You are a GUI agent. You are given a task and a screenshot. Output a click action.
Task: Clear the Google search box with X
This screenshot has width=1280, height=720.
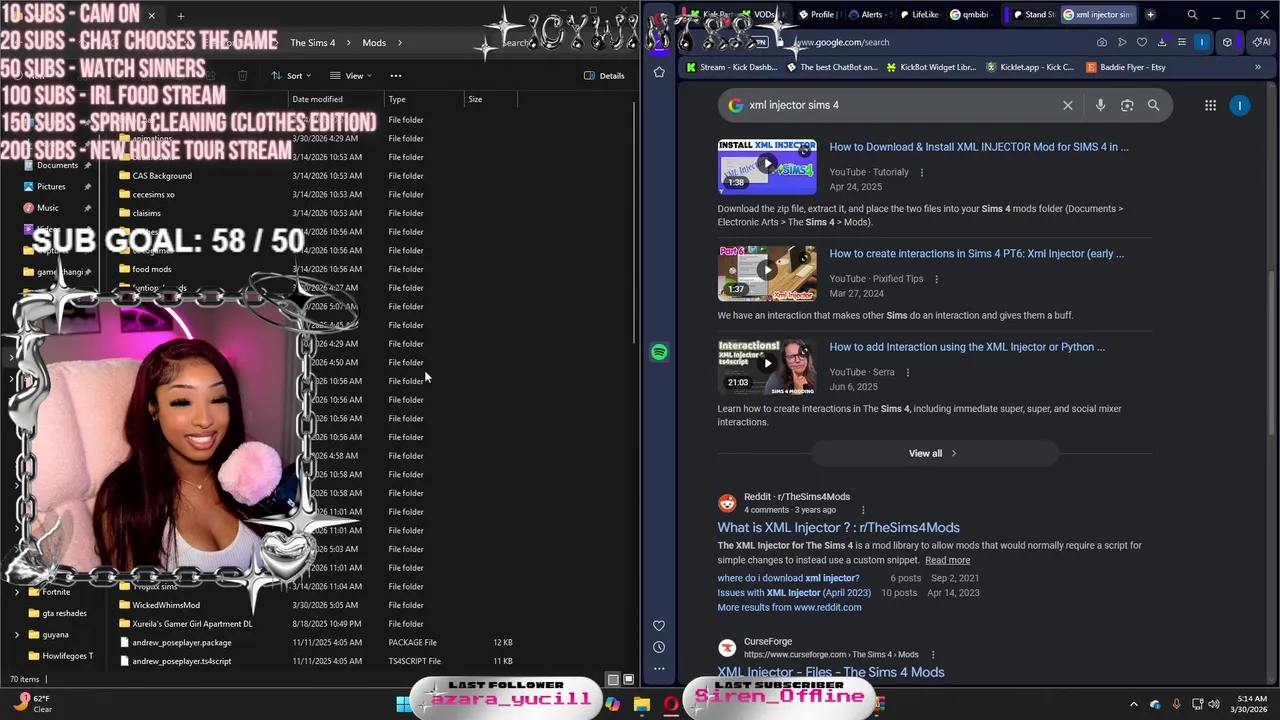[1068, 105]
